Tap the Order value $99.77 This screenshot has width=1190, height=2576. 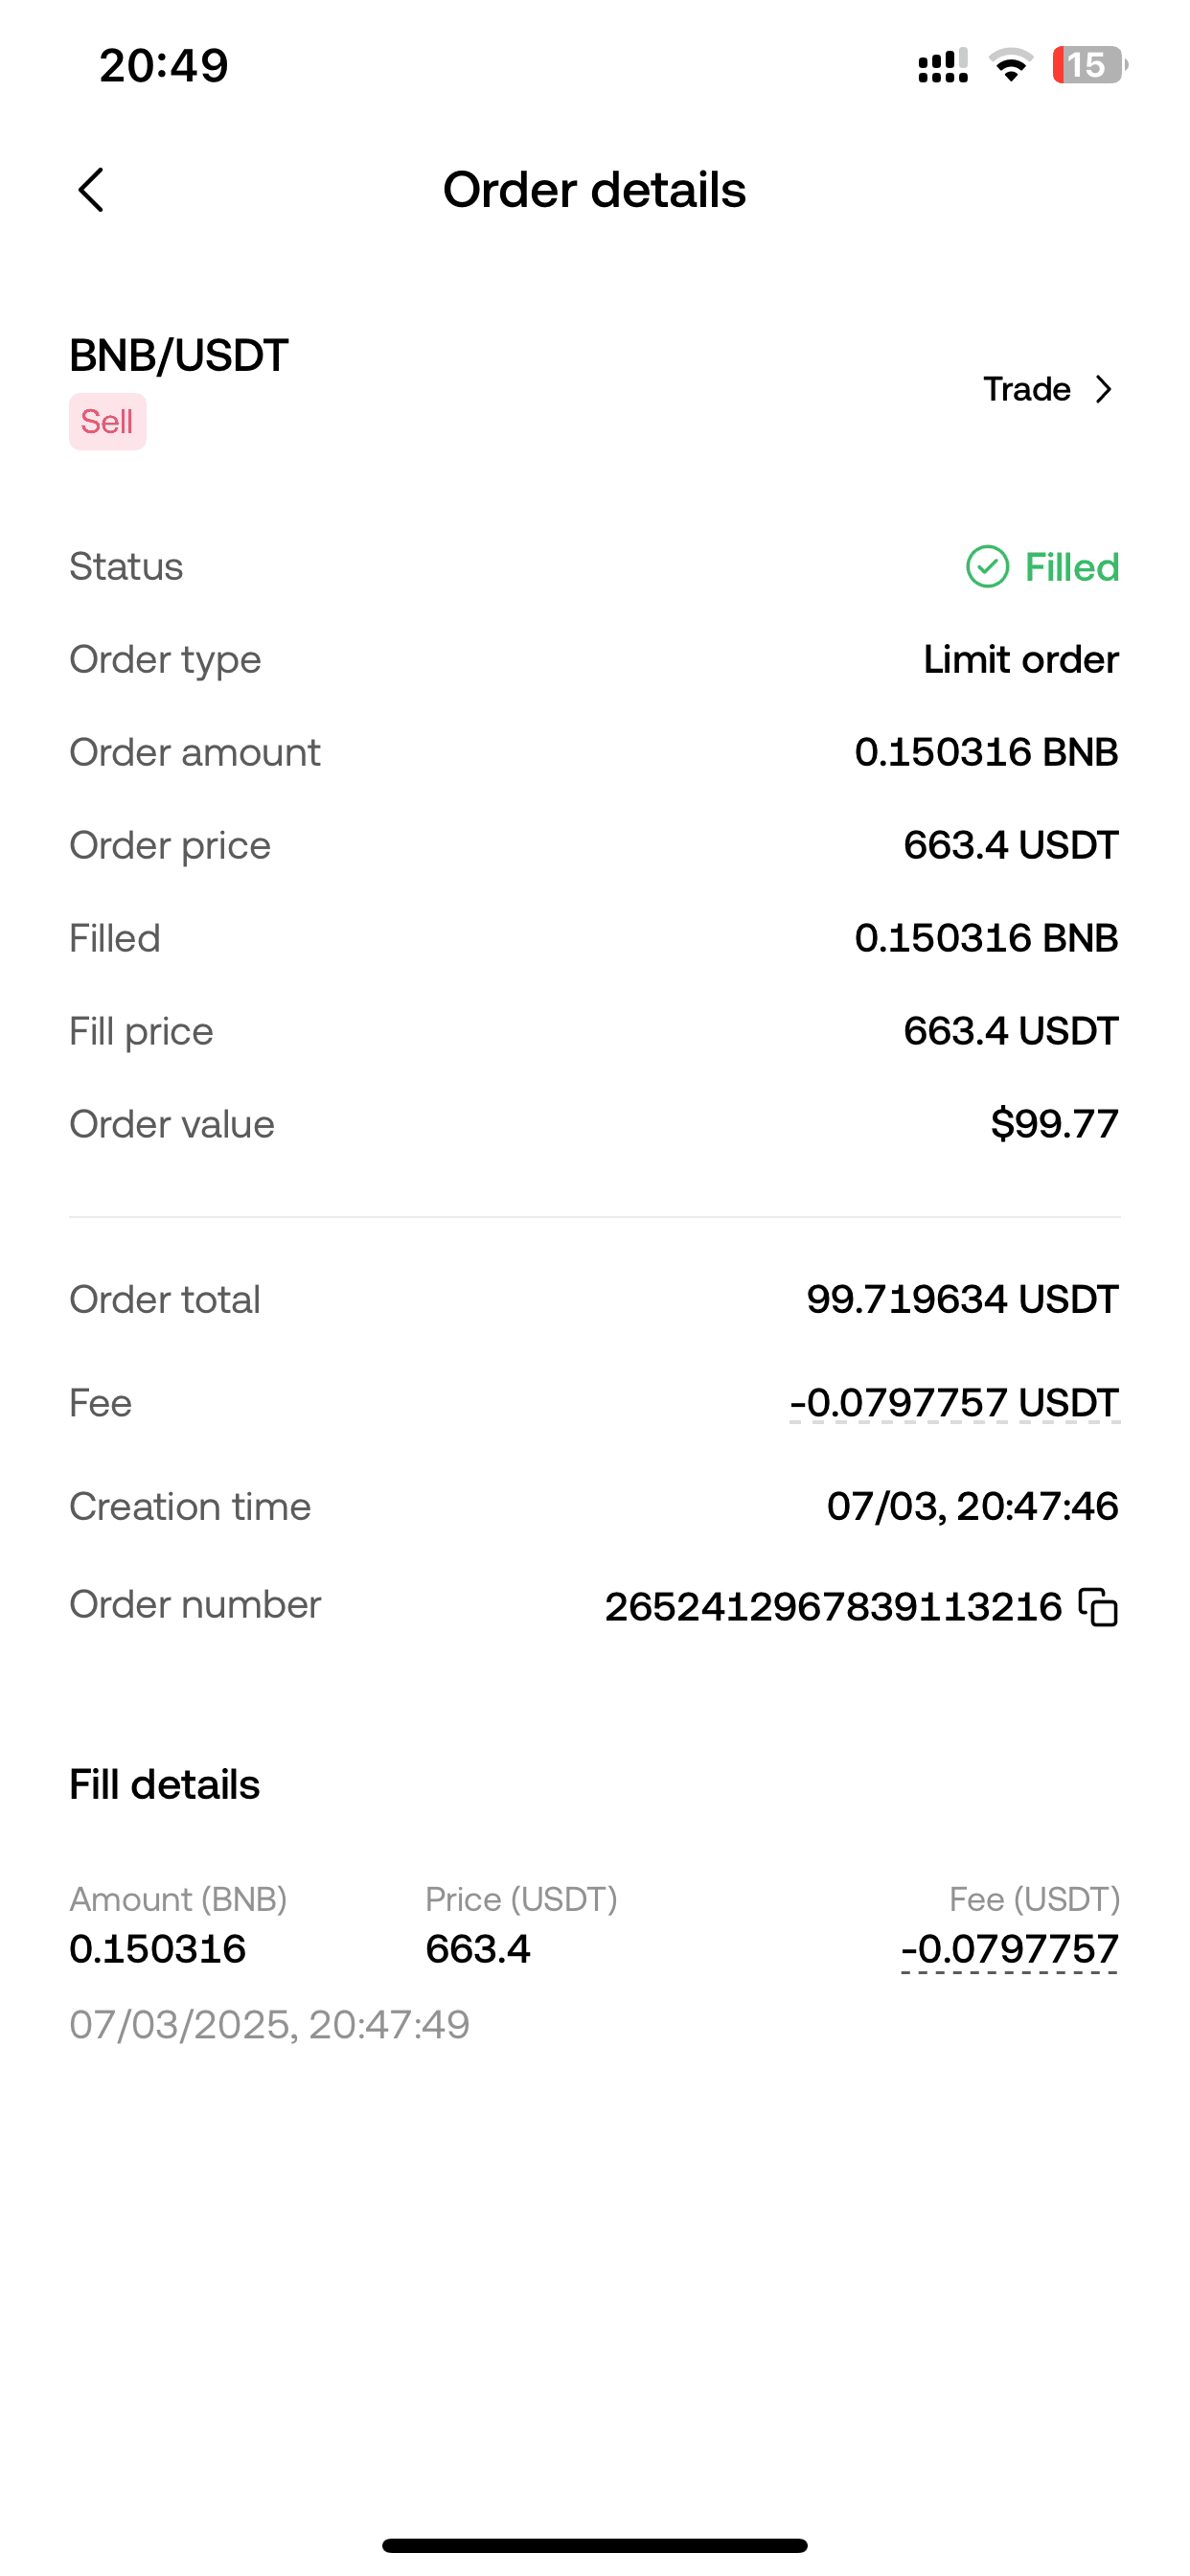click(x=1054, y=1124)
